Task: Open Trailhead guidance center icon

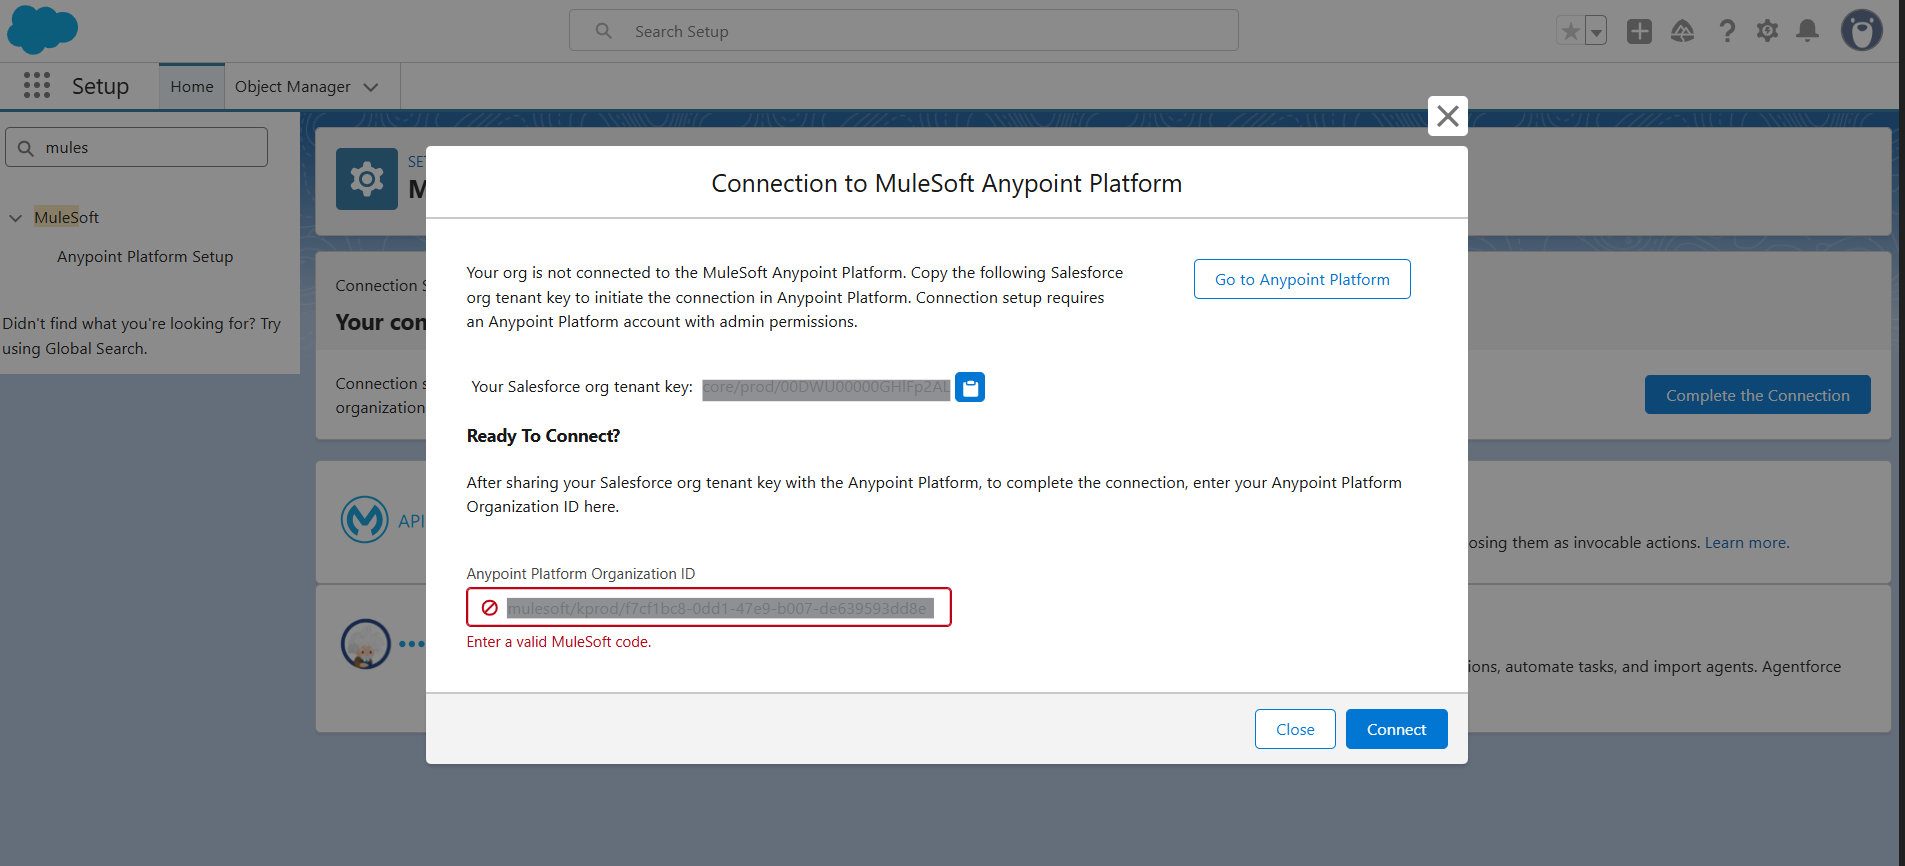Action: tap(1682, 31)
